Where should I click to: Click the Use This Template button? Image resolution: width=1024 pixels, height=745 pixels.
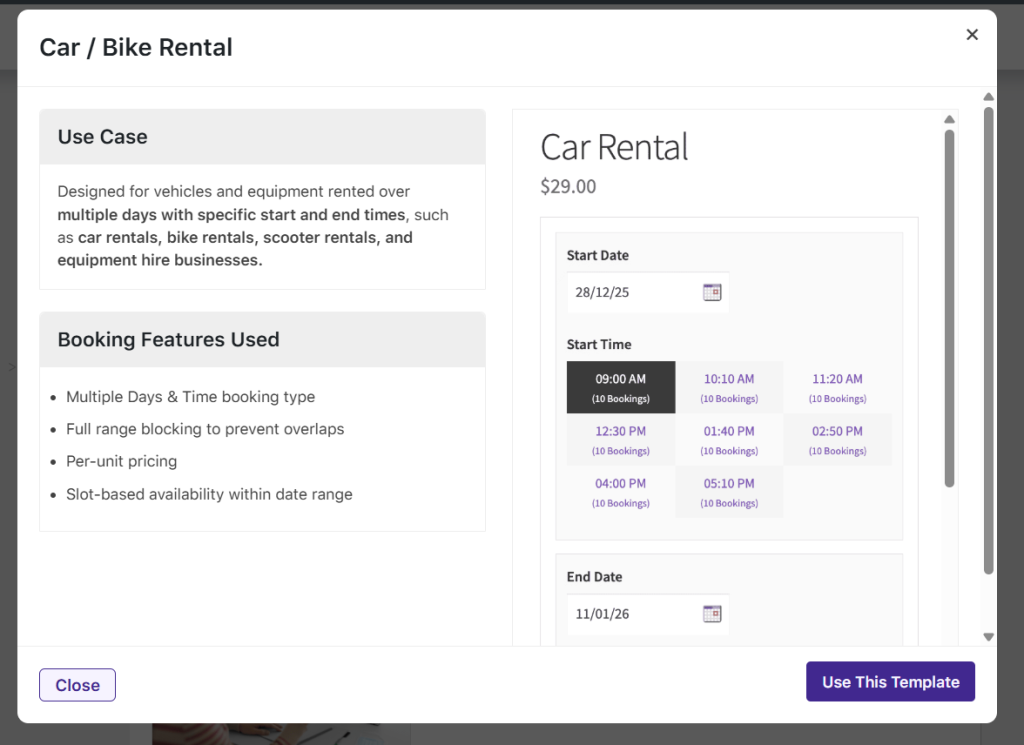point(890,681)
